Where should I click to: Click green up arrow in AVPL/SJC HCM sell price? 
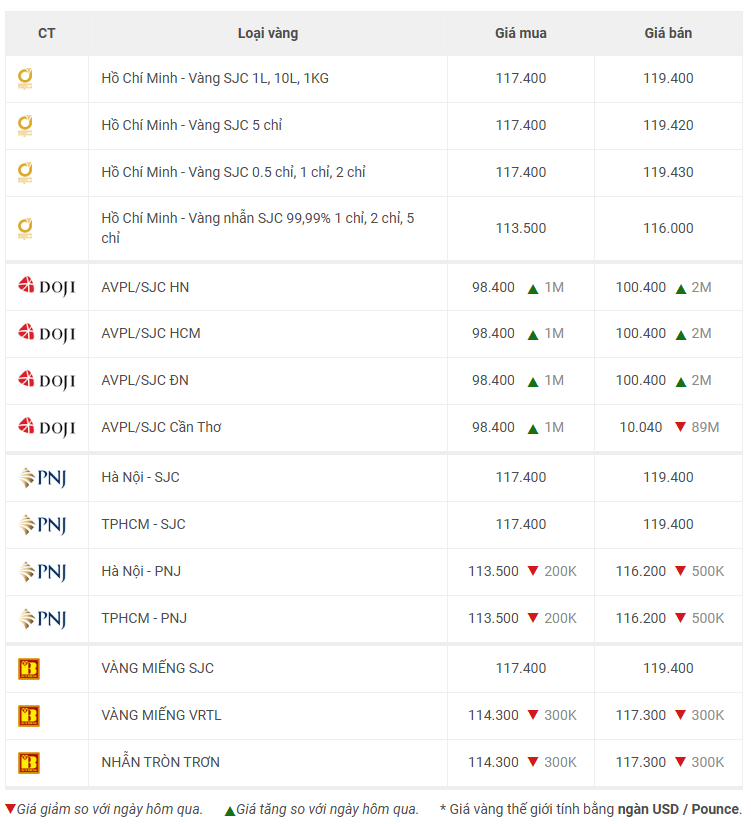[x=681, y=335]
